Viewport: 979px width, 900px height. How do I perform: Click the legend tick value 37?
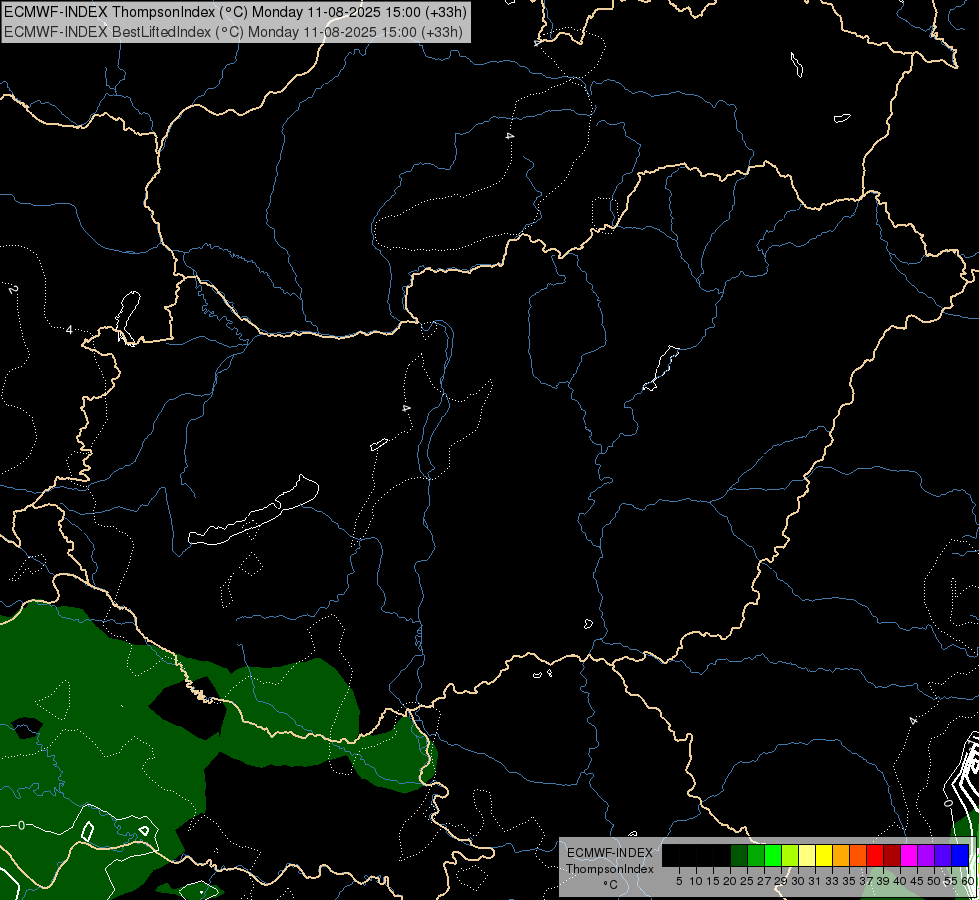tap(866, 881)
